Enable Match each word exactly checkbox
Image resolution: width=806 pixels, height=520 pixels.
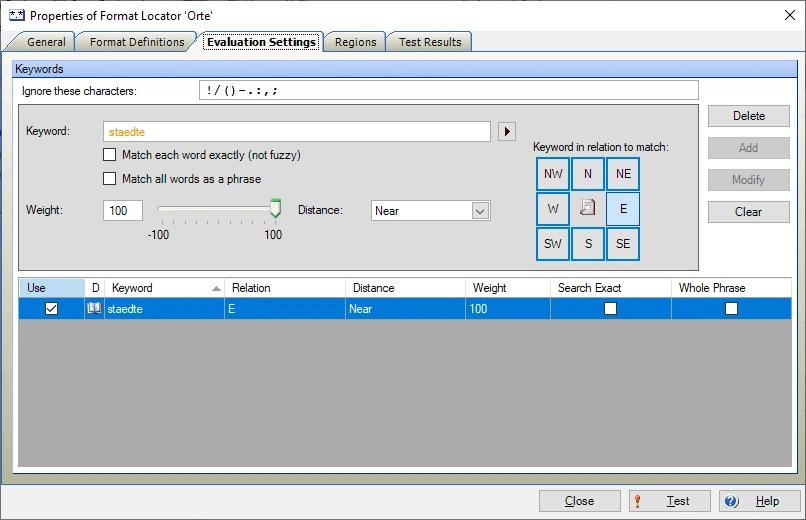[110, 156]
